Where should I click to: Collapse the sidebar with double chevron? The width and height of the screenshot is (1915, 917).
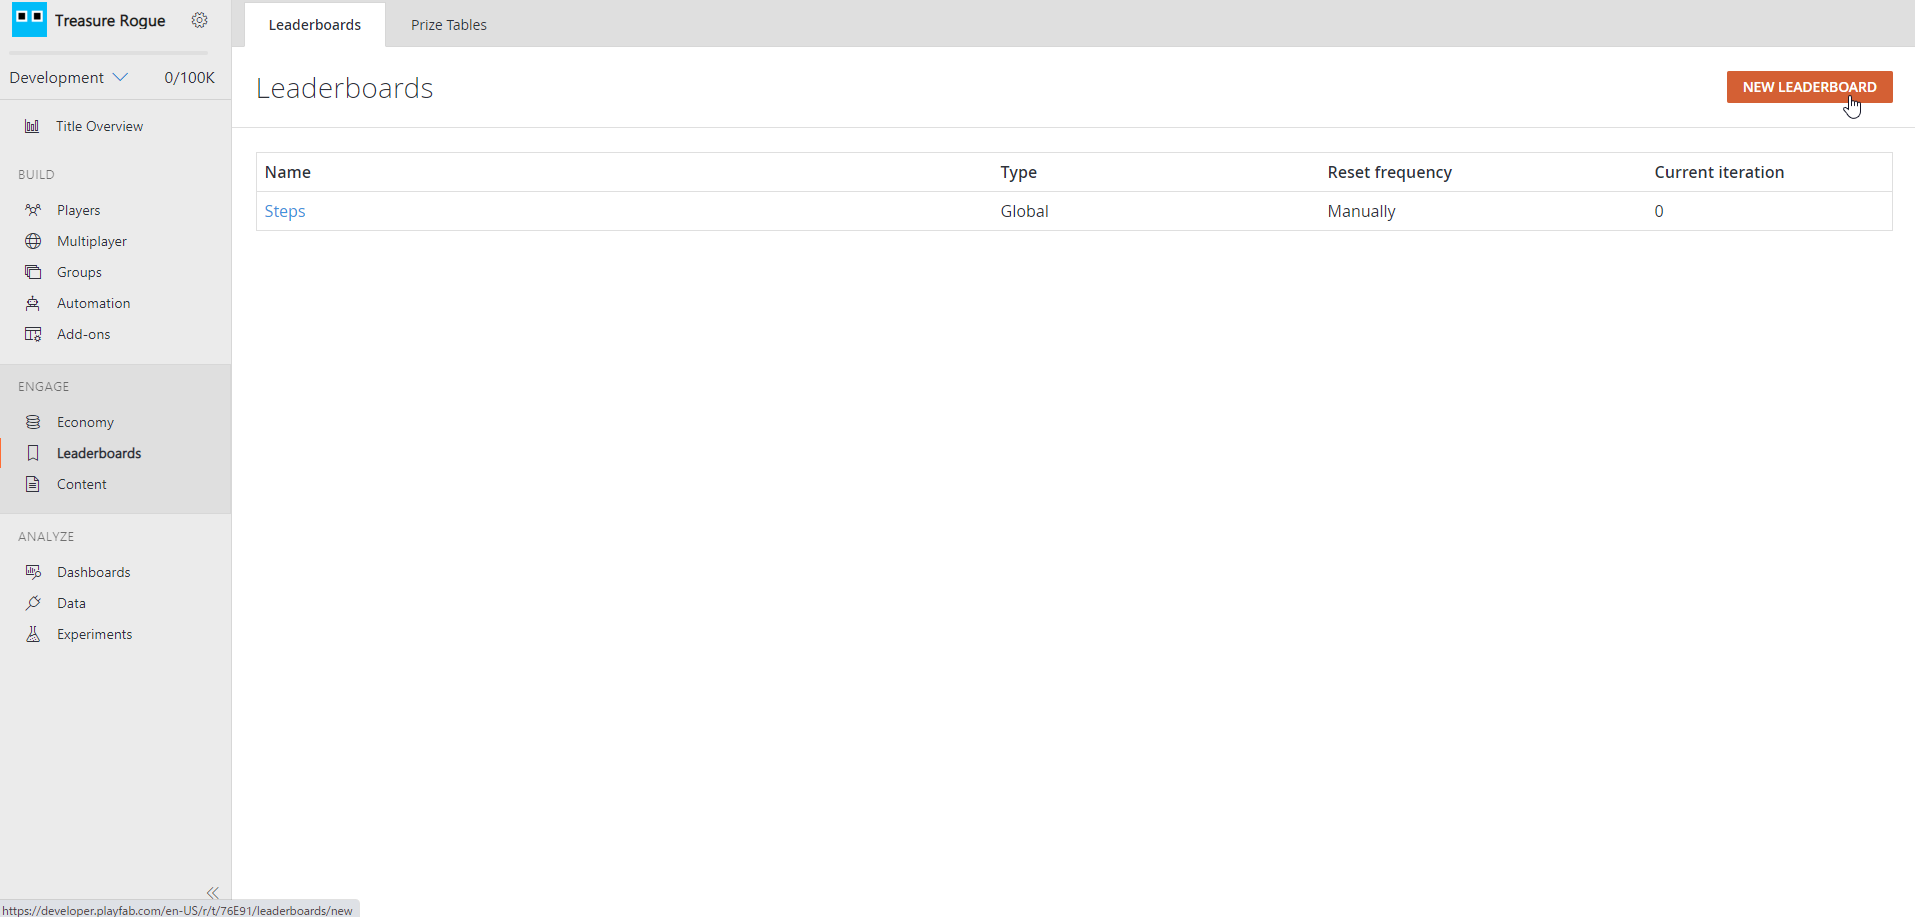pyautogui.click(x=212, y=892)
